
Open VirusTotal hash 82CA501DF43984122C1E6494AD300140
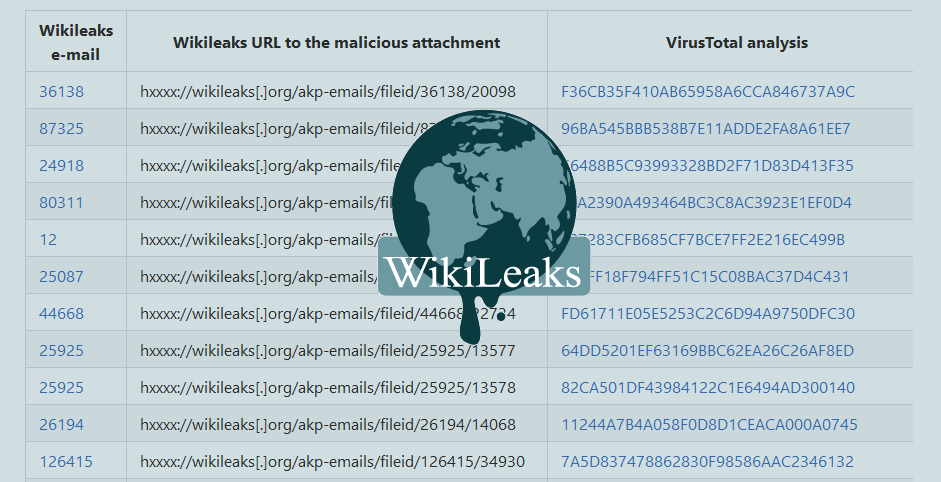coord(708,388)
